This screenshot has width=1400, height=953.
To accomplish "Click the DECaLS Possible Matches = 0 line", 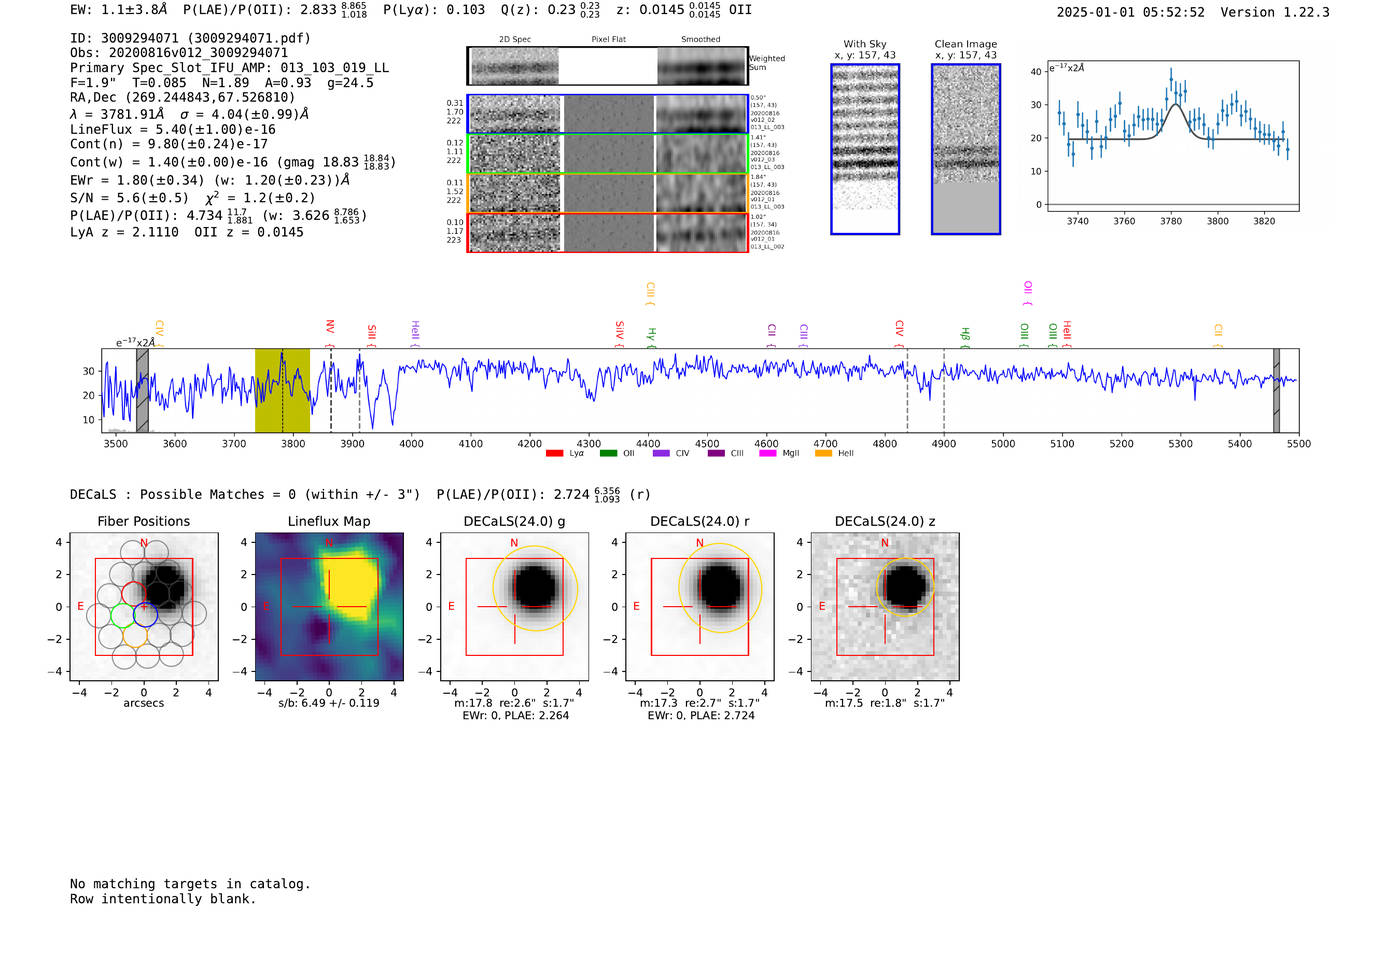I will coord(245,494).
